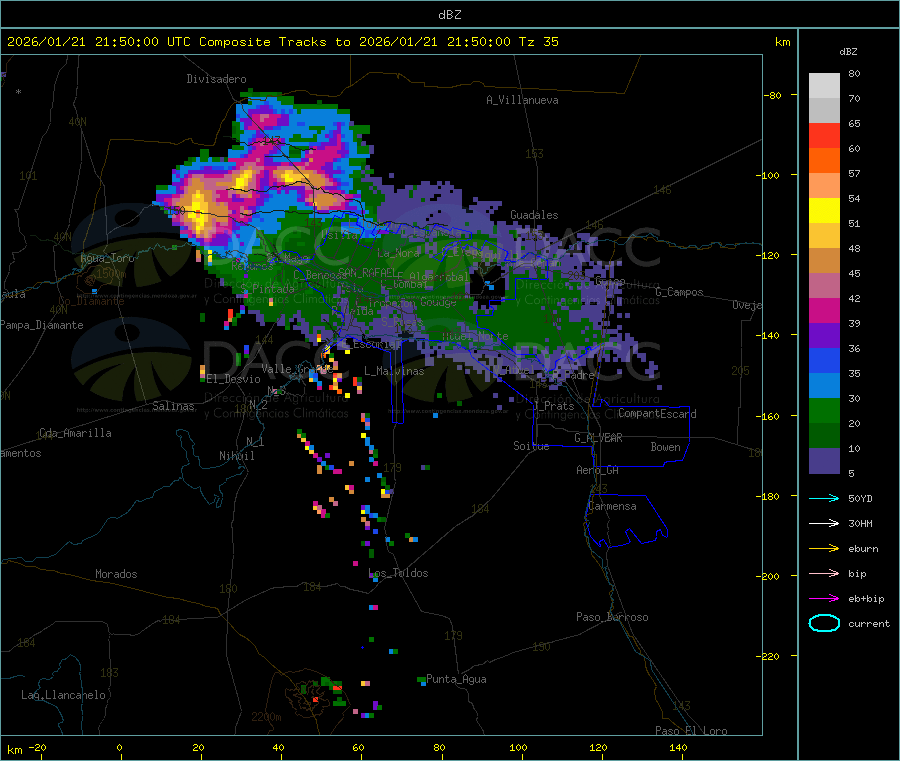
Task: Click the 'Agua_Toro' map label
Action: click(107, 258)
